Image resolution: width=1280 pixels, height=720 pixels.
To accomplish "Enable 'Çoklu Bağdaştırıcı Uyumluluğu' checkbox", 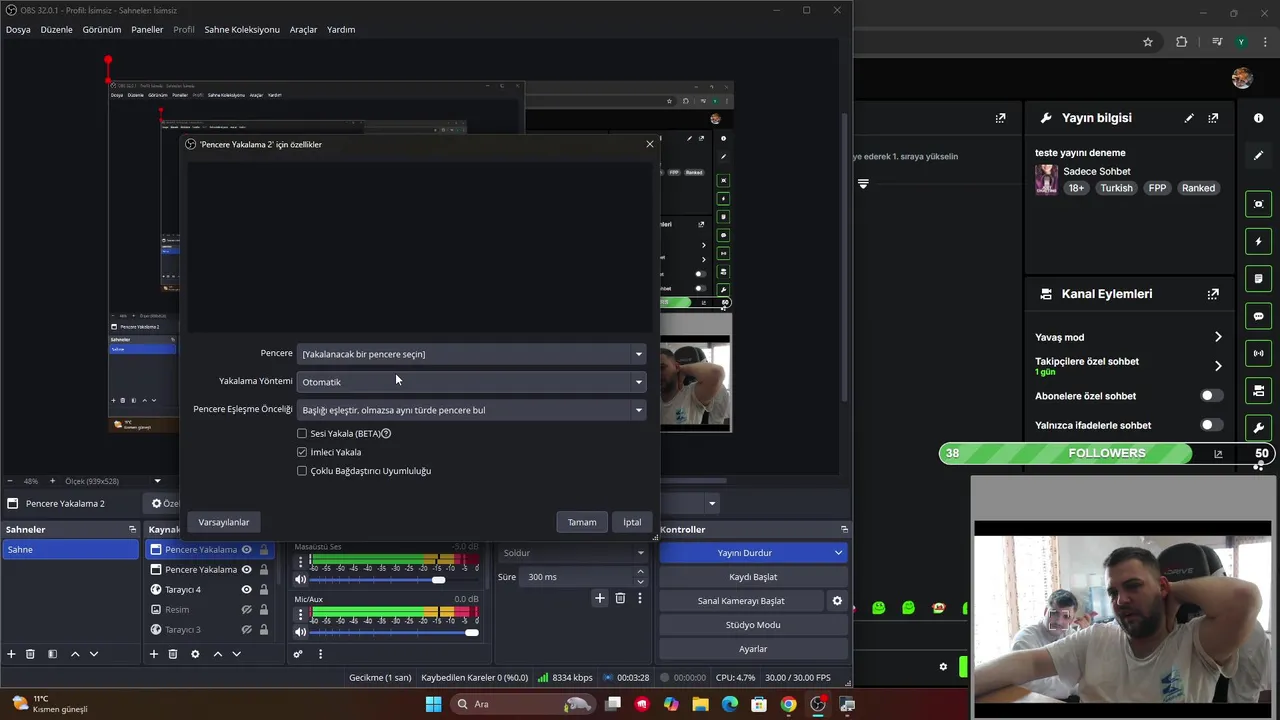I will (x=302, y=471).
